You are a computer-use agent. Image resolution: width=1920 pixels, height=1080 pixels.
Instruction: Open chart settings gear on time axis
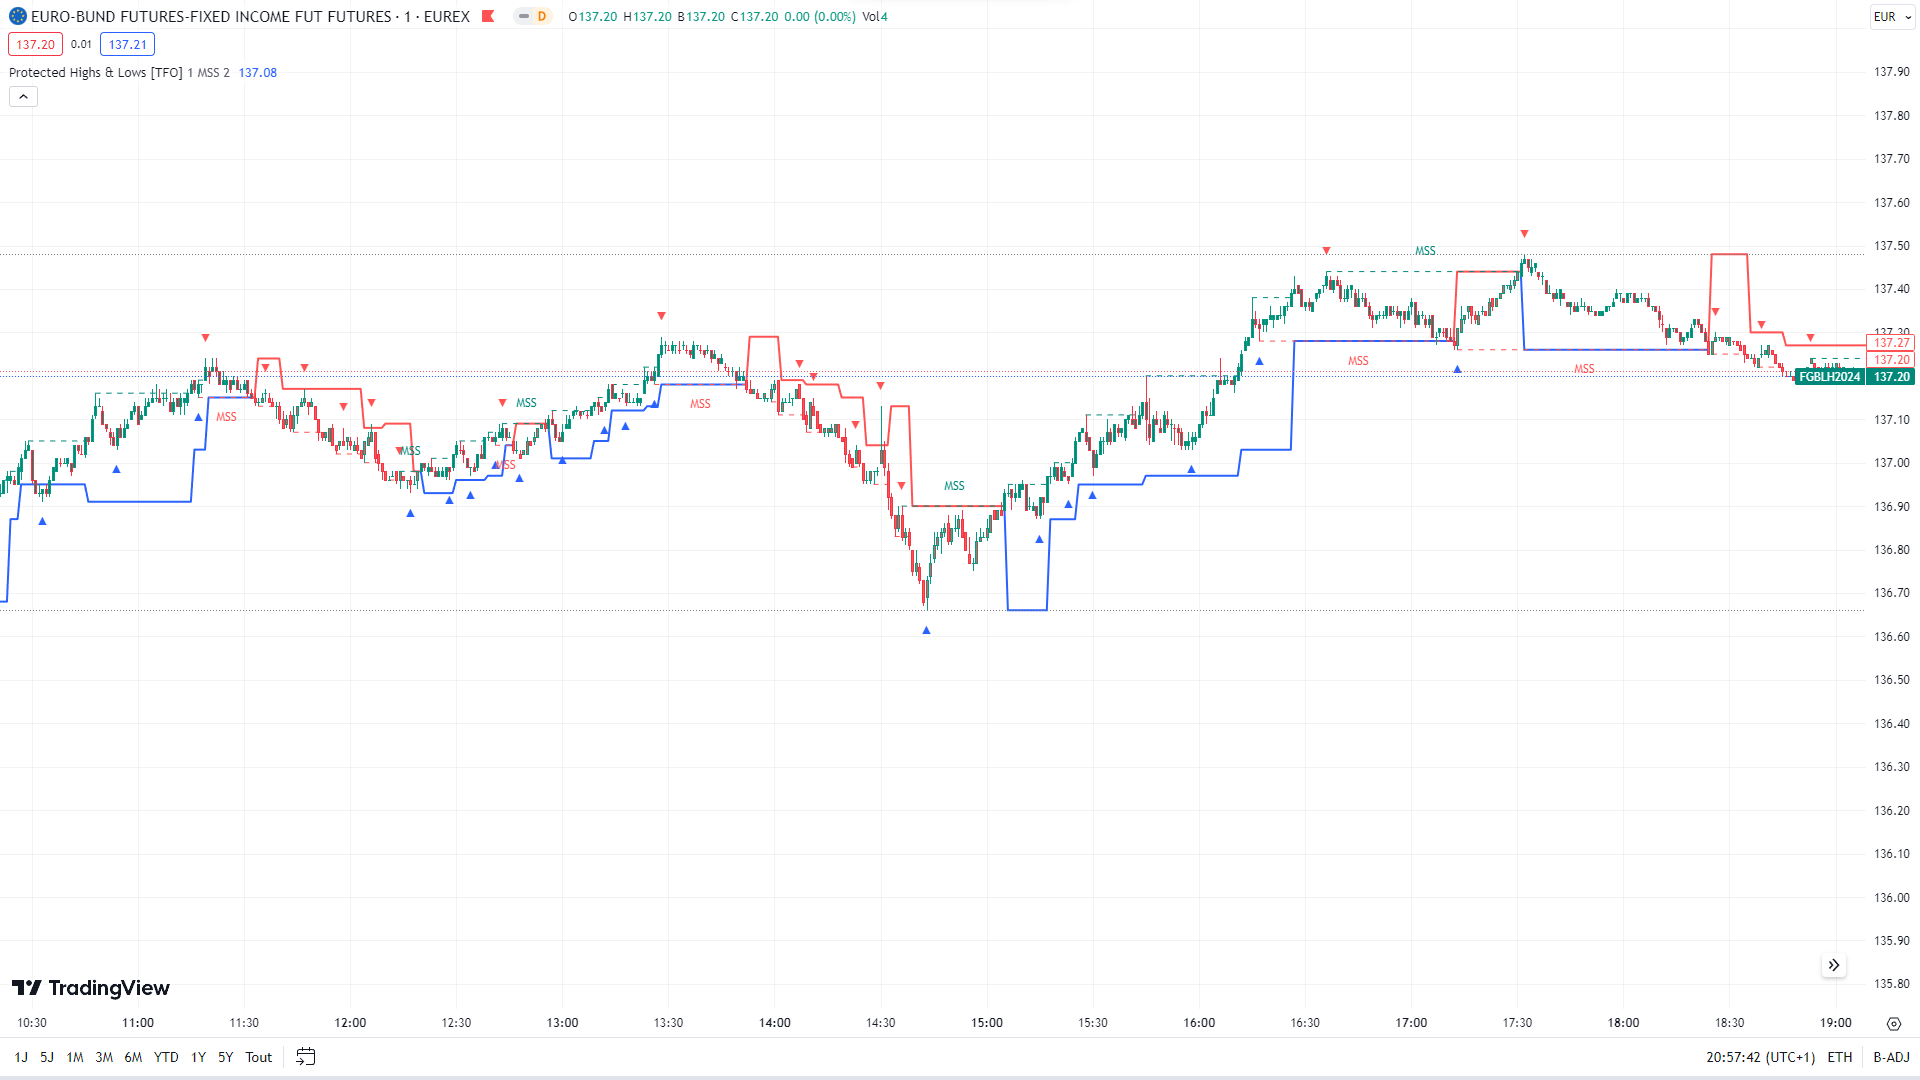point(1893,1023)
